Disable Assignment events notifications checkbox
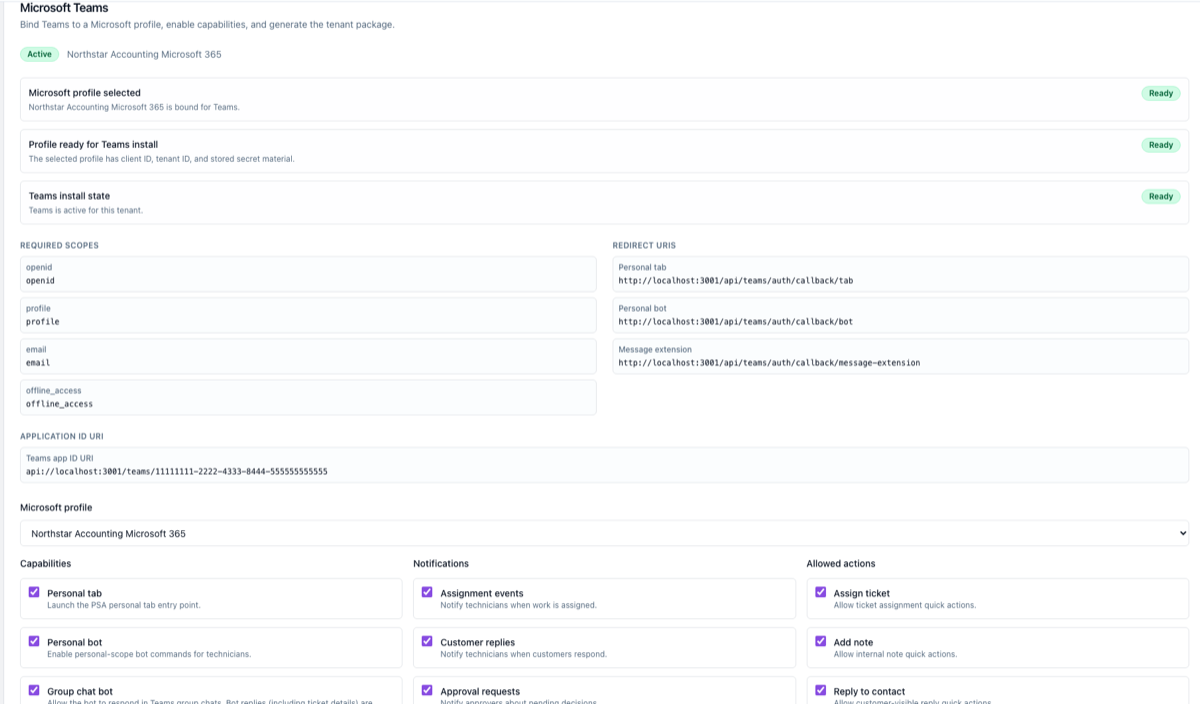This screenshot has height=704, width=1200. pyautogui.click(x=427, y=592)
